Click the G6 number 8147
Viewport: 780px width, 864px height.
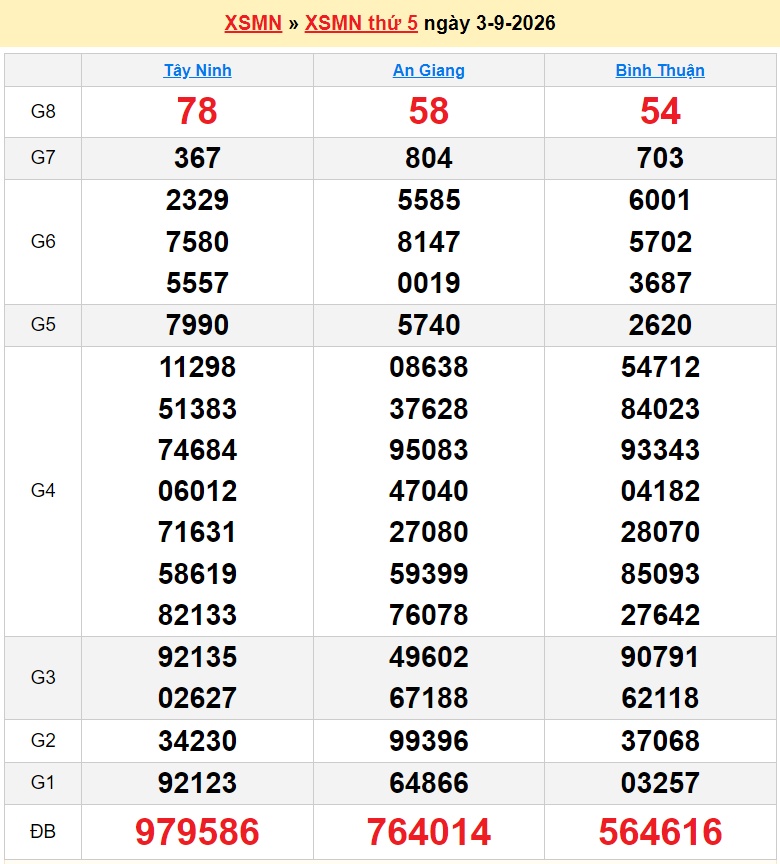(x=429, y=242)
